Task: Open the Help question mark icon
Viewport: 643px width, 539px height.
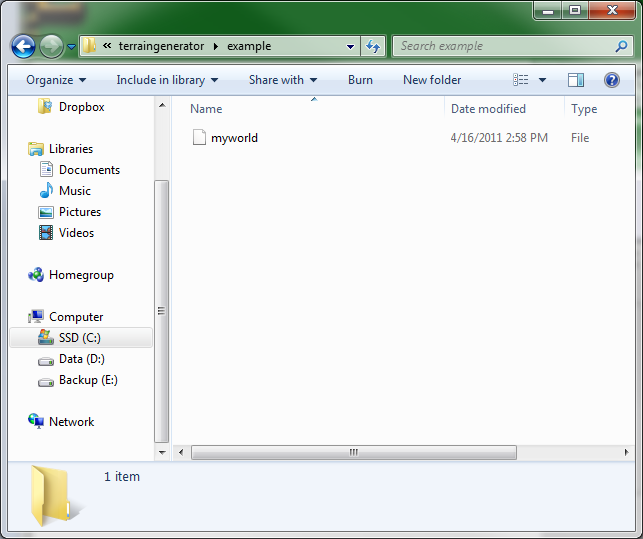Action: coord(611,80)
